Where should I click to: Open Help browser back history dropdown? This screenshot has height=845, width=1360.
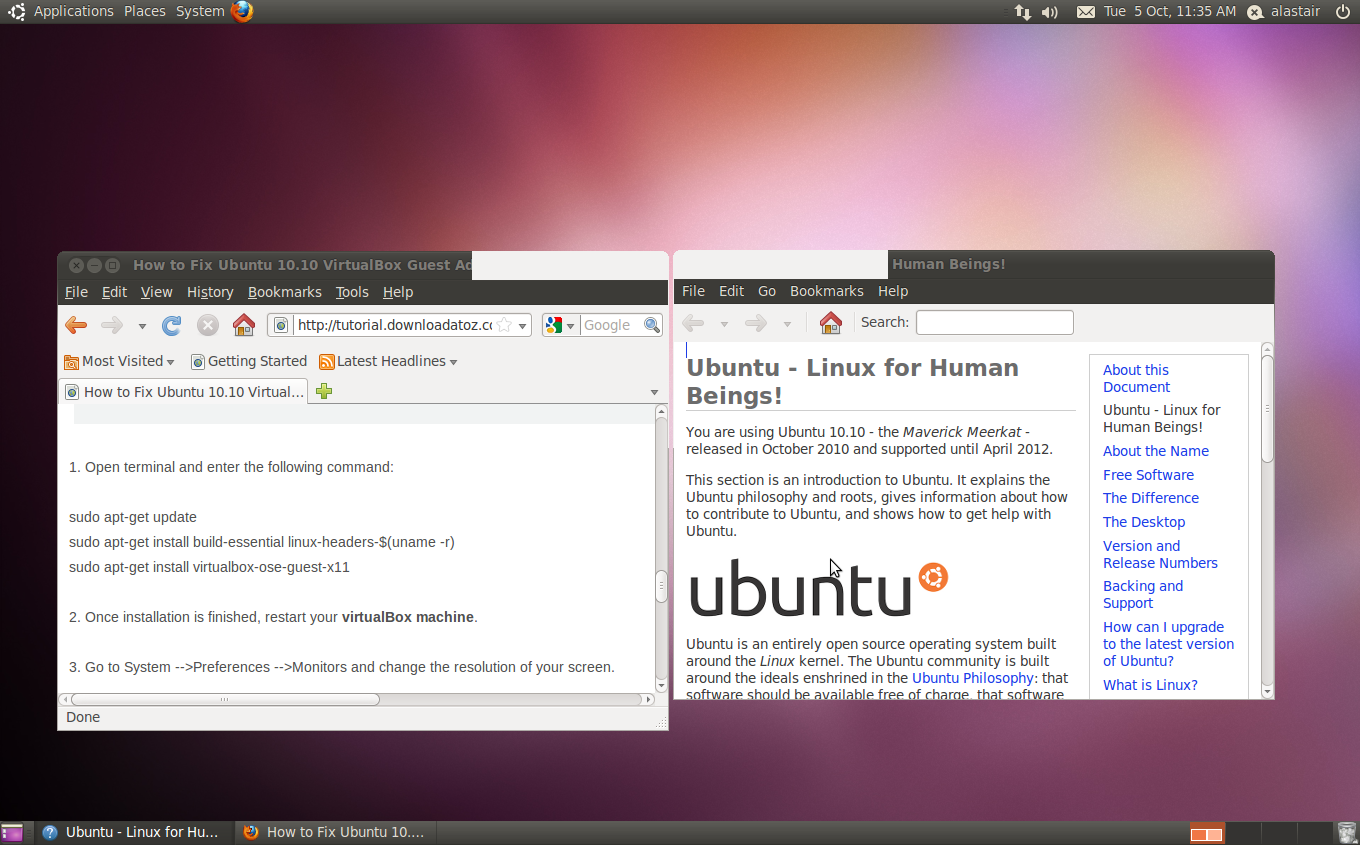pos(724,324)
